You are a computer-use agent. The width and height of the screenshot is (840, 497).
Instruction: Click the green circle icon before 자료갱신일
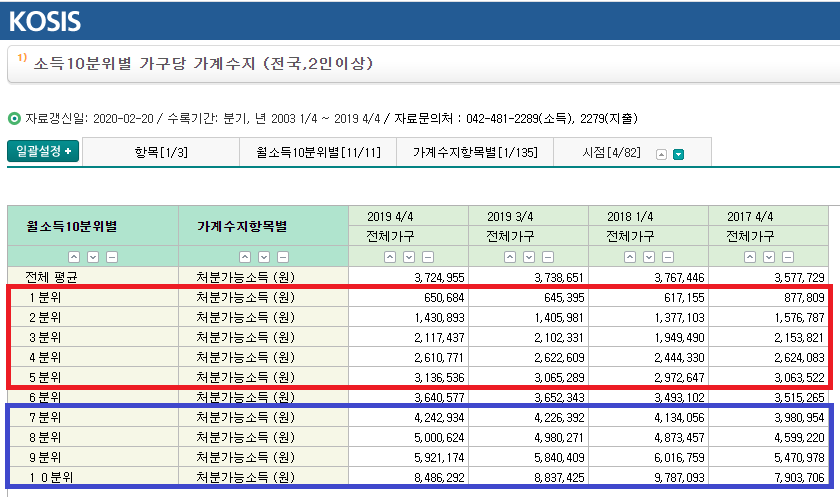pos(13,119)
